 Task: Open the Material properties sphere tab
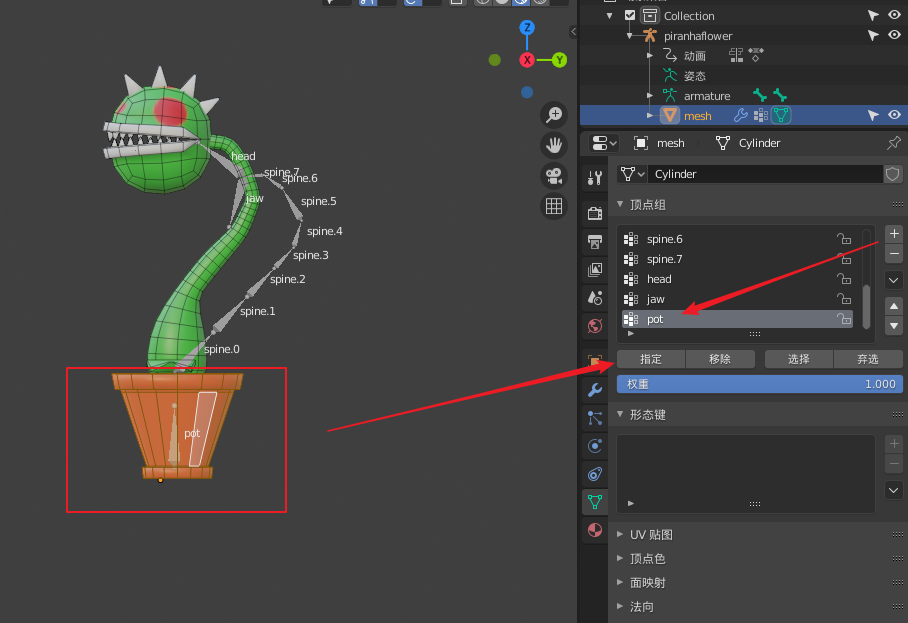click(x=595, y=530)
